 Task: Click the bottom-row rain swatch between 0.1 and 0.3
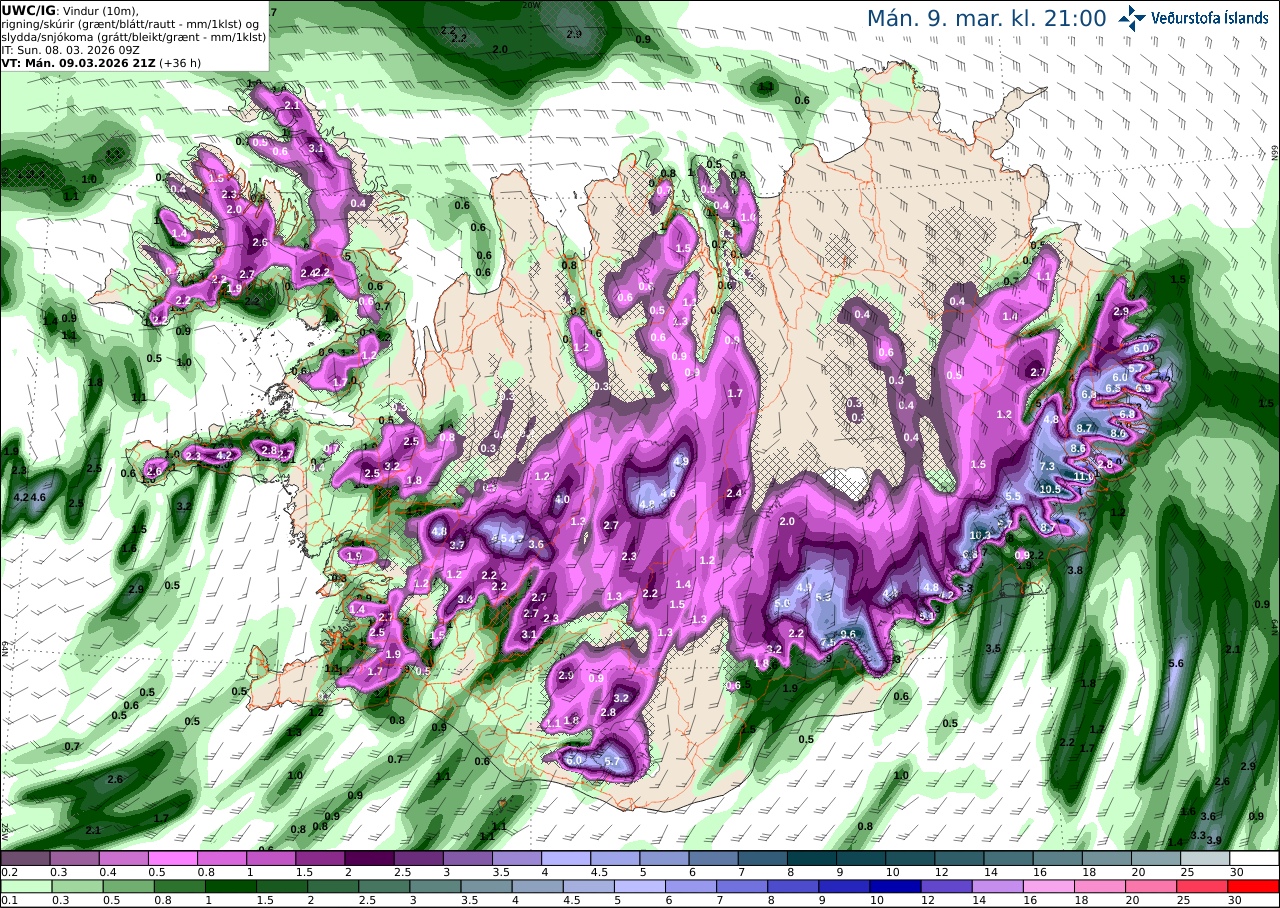click(25, 886)
